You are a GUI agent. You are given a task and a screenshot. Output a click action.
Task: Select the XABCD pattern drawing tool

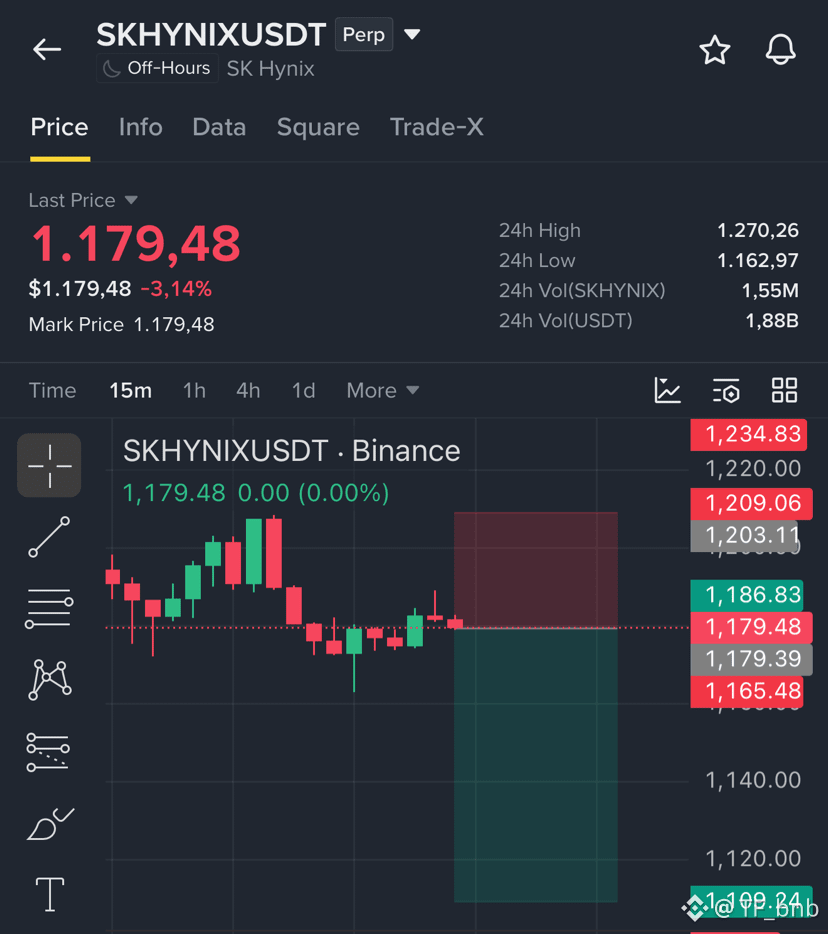[x=49, y=679]
